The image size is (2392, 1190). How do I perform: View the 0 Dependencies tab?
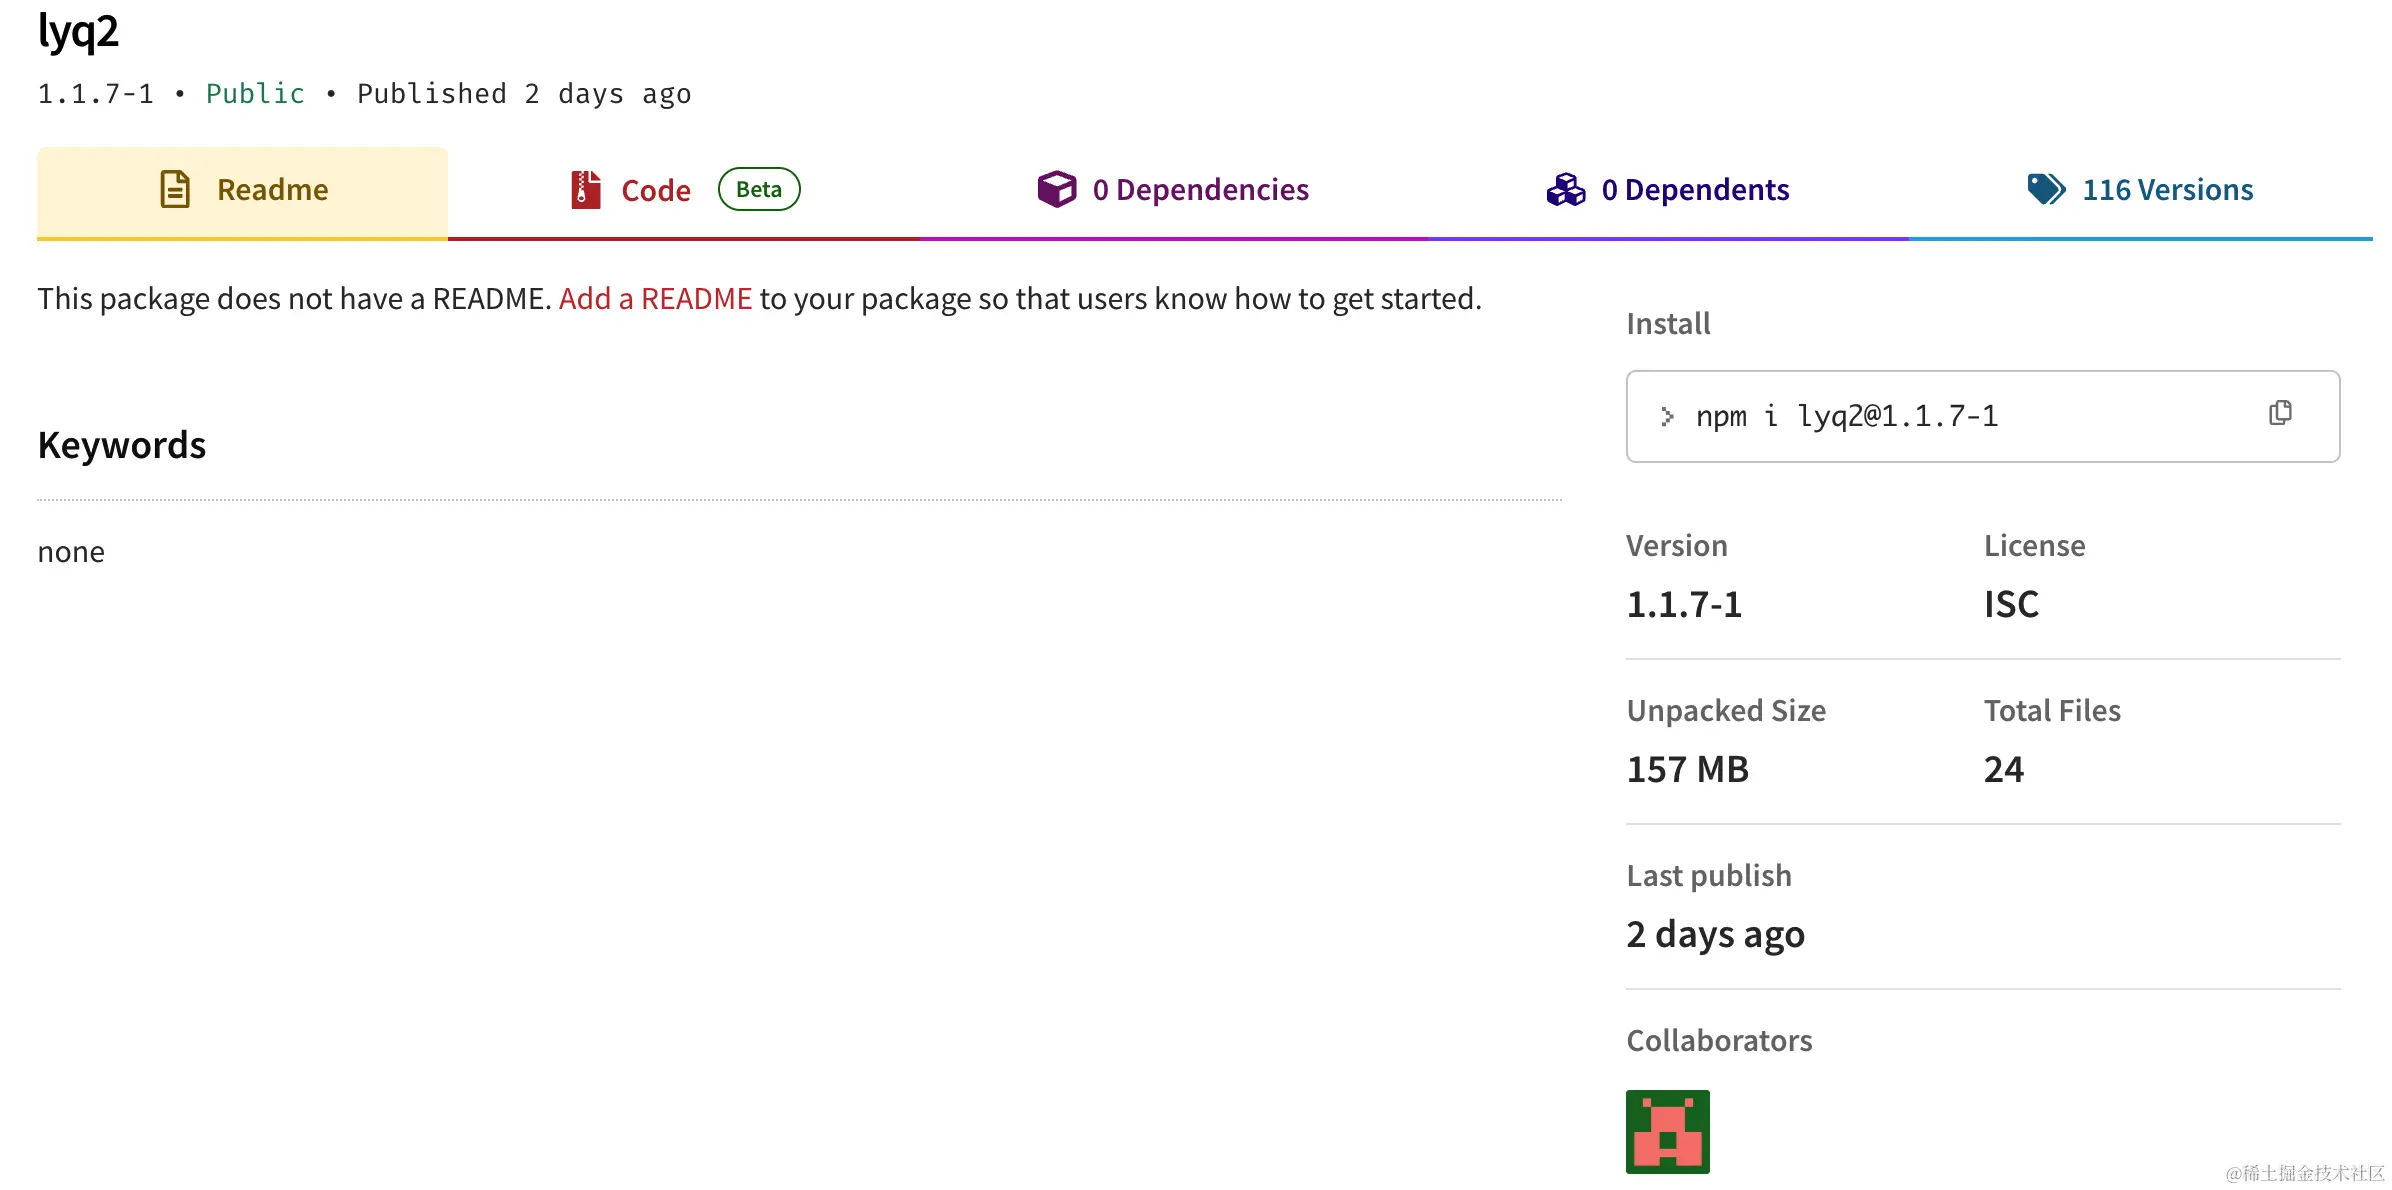coord(1200,190)
